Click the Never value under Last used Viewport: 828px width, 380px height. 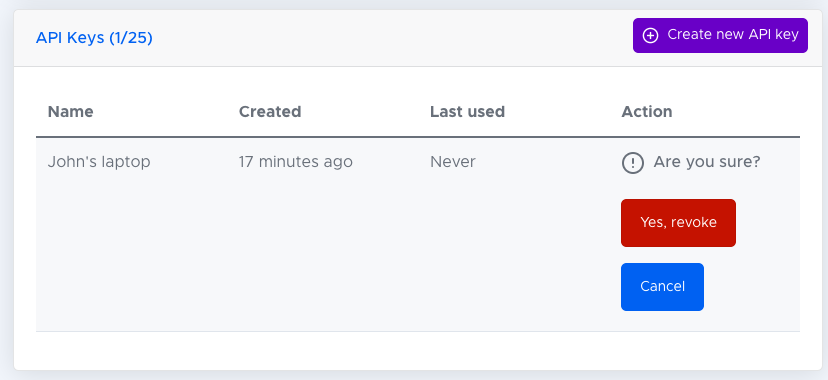click(453, 162)
